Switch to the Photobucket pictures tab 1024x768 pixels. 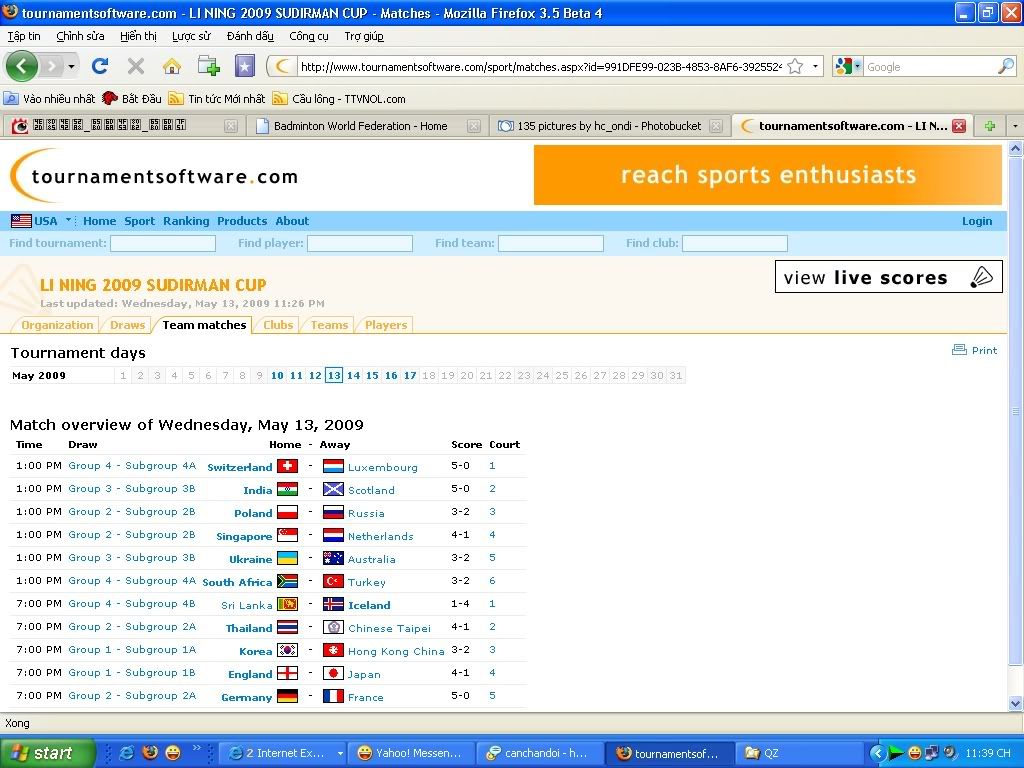point(609,126)
